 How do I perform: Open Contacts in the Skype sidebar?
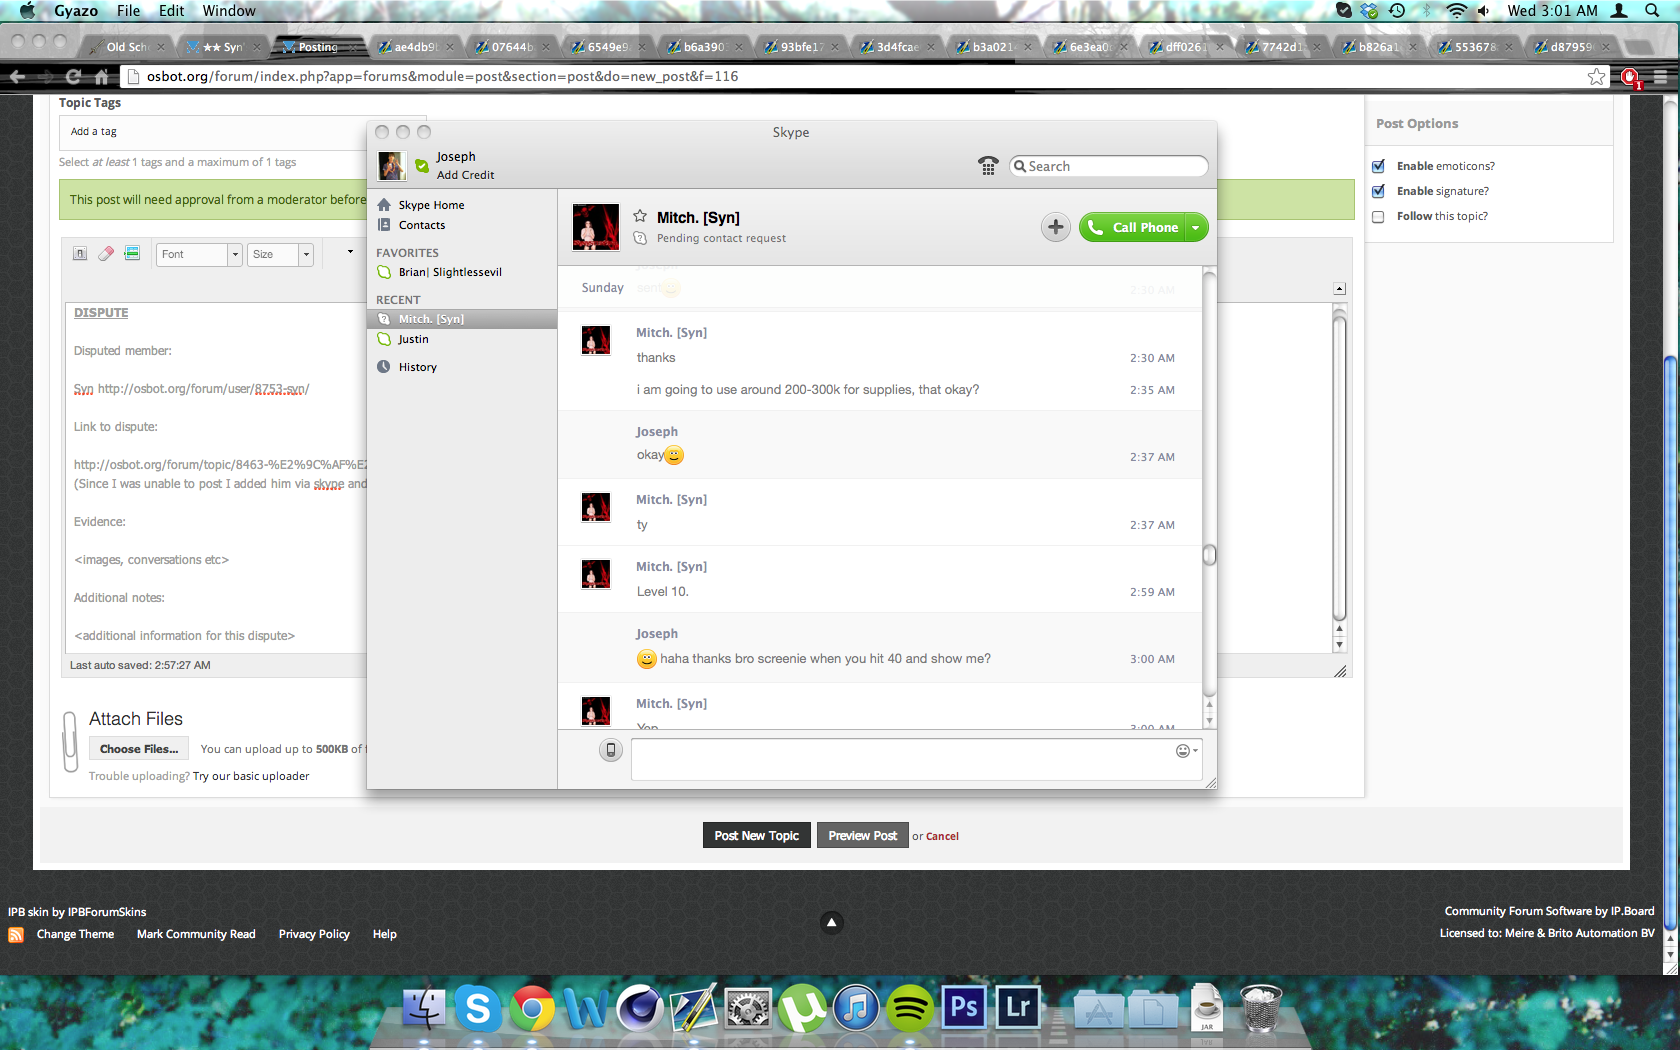(x=421, y=225)
